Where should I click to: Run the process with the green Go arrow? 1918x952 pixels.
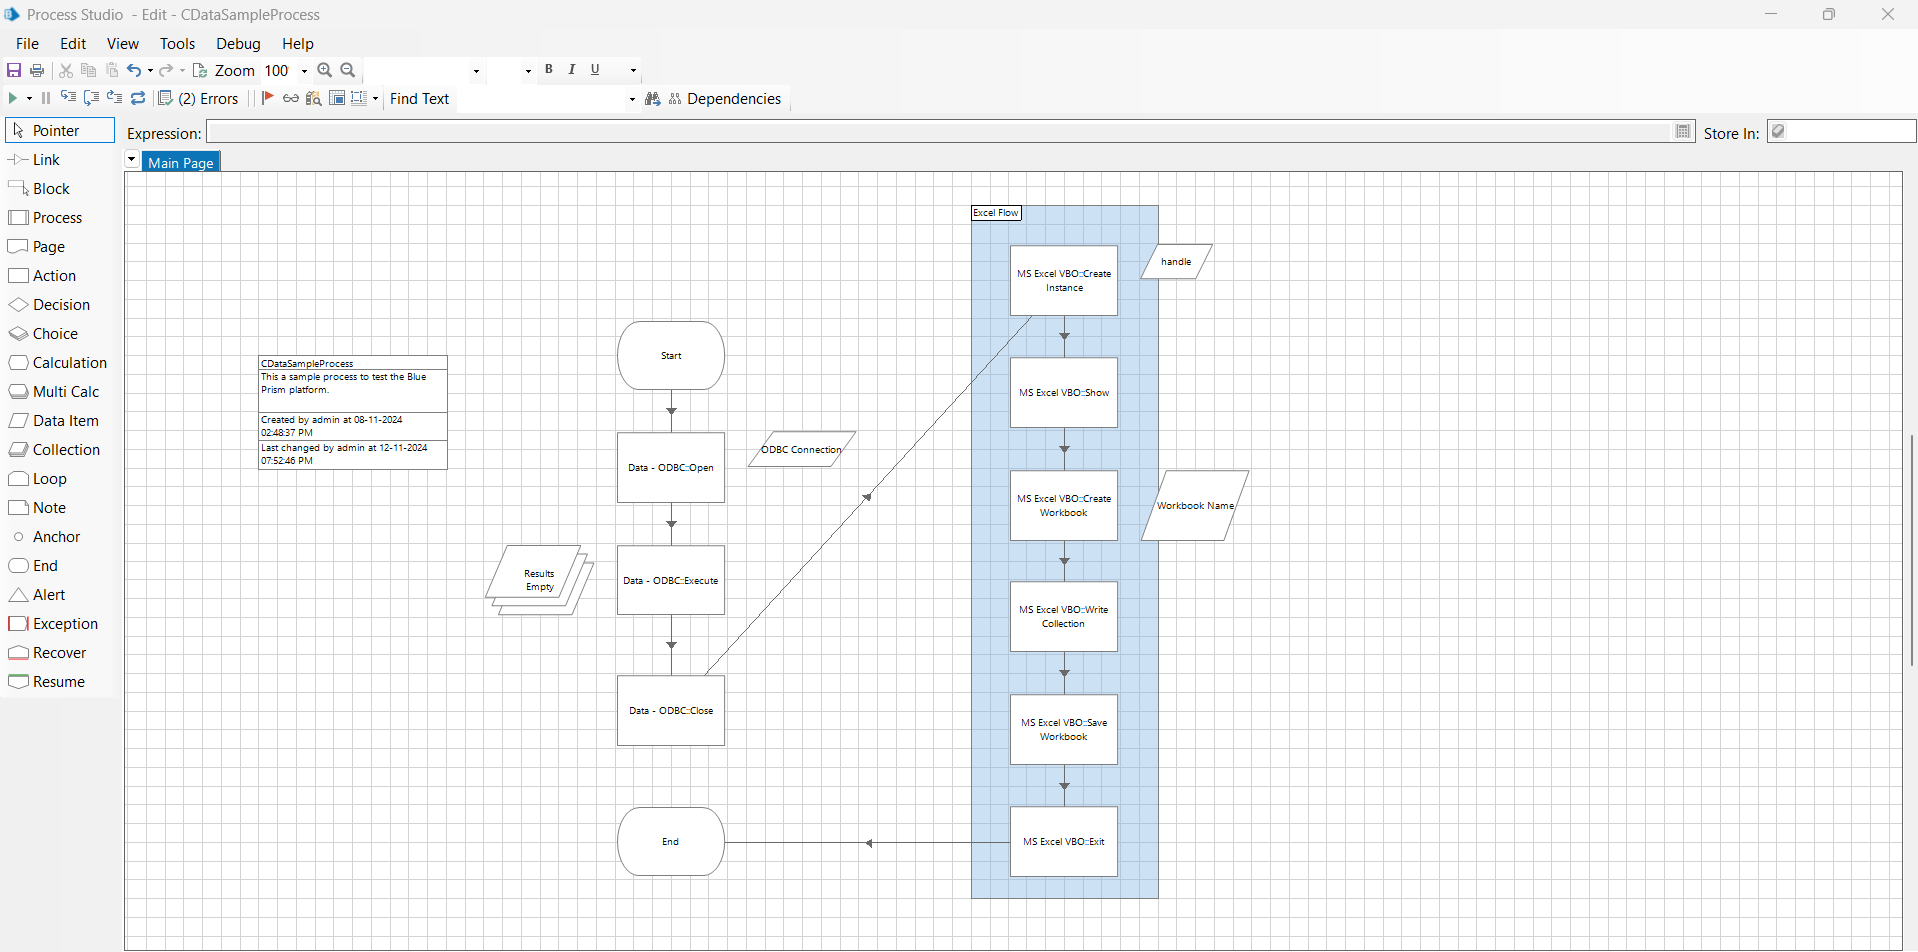click(13, 98)
